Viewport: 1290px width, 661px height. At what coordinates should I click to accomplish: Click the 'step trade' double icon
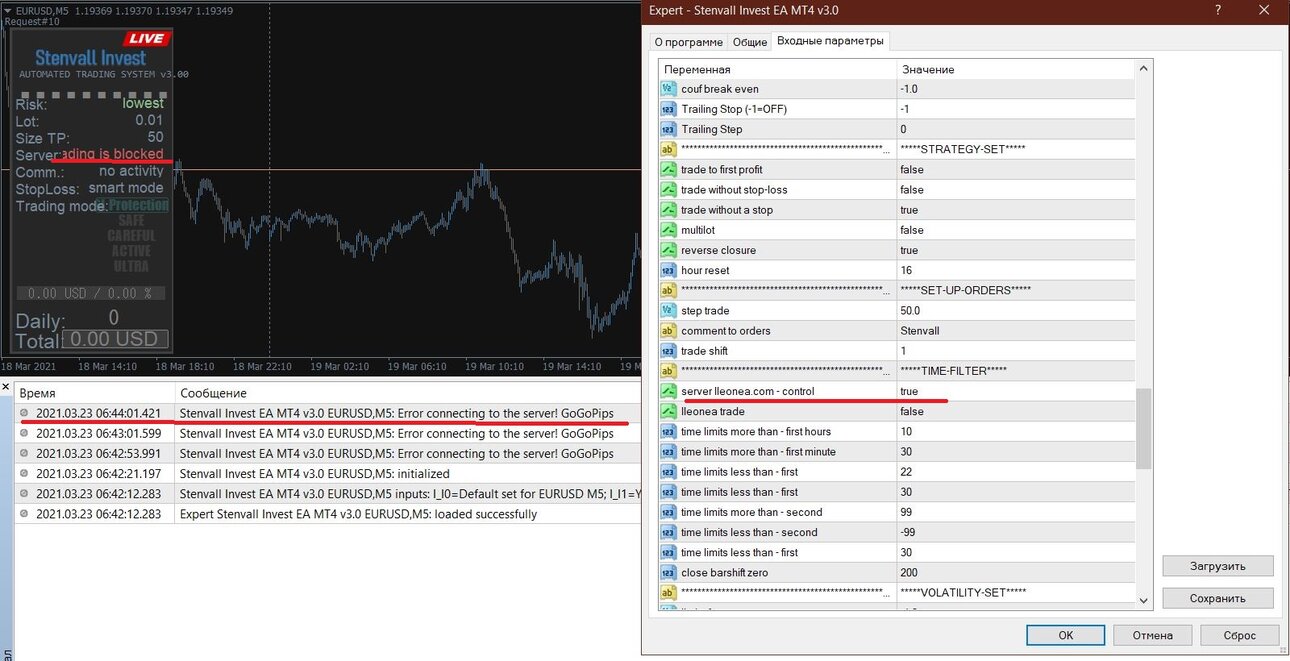(669, 311)
